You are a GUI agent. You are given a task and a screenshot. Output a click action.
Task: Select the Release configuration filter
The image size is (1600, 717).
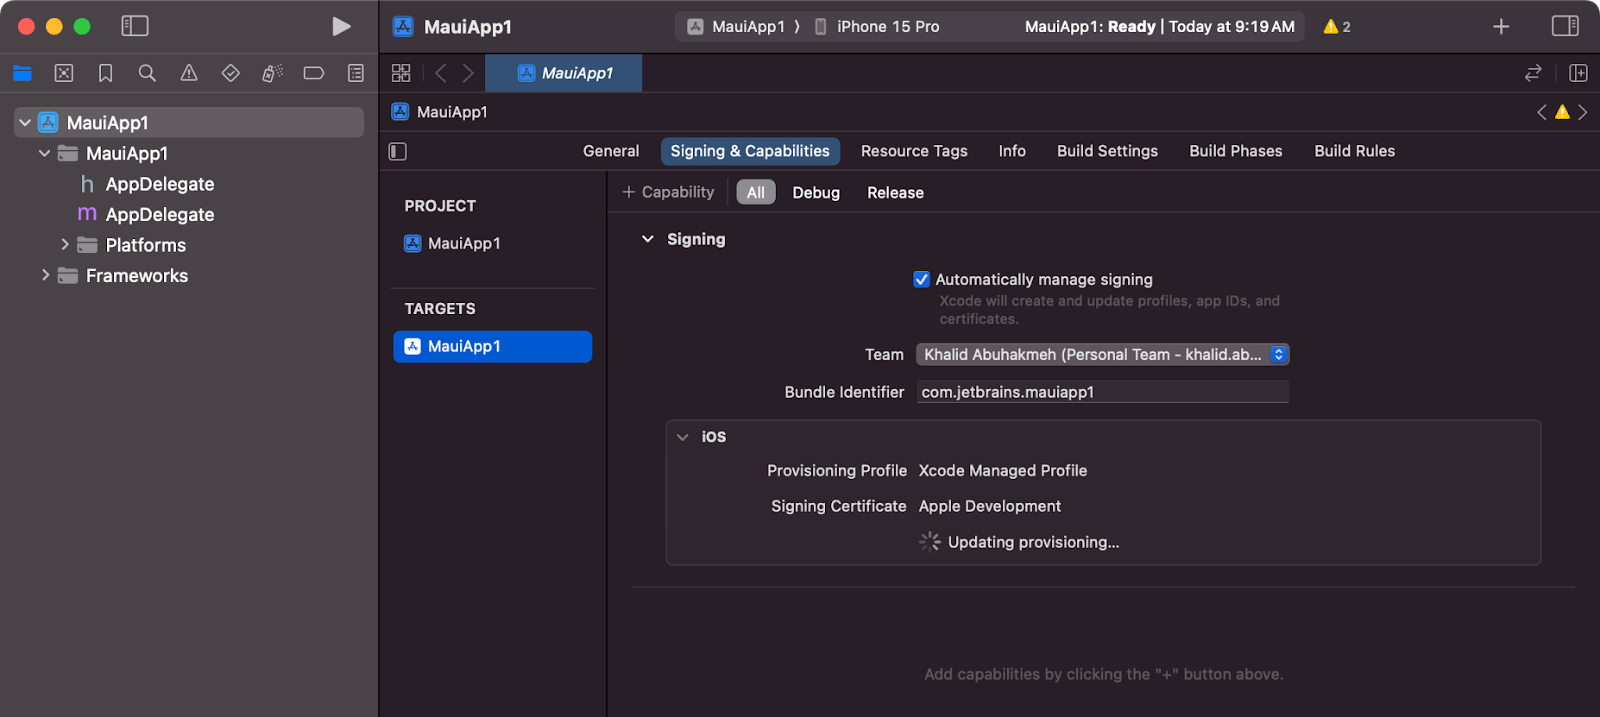895,193
